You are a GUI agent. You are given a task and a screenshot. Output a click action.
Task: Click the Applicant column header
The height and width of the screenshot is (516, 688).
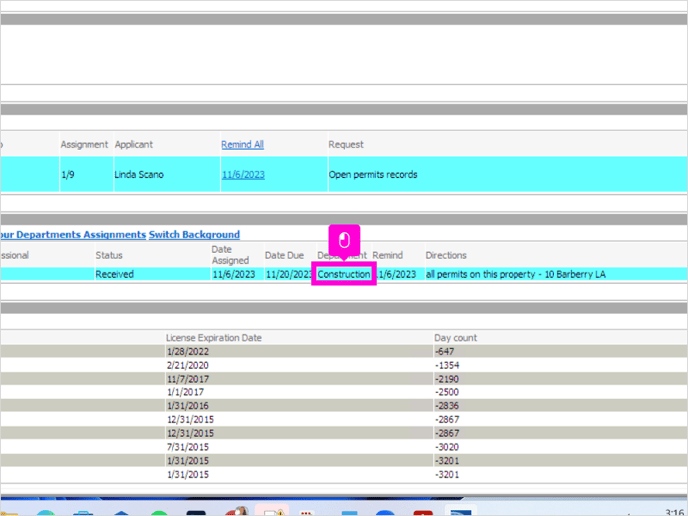click(134, 144)
